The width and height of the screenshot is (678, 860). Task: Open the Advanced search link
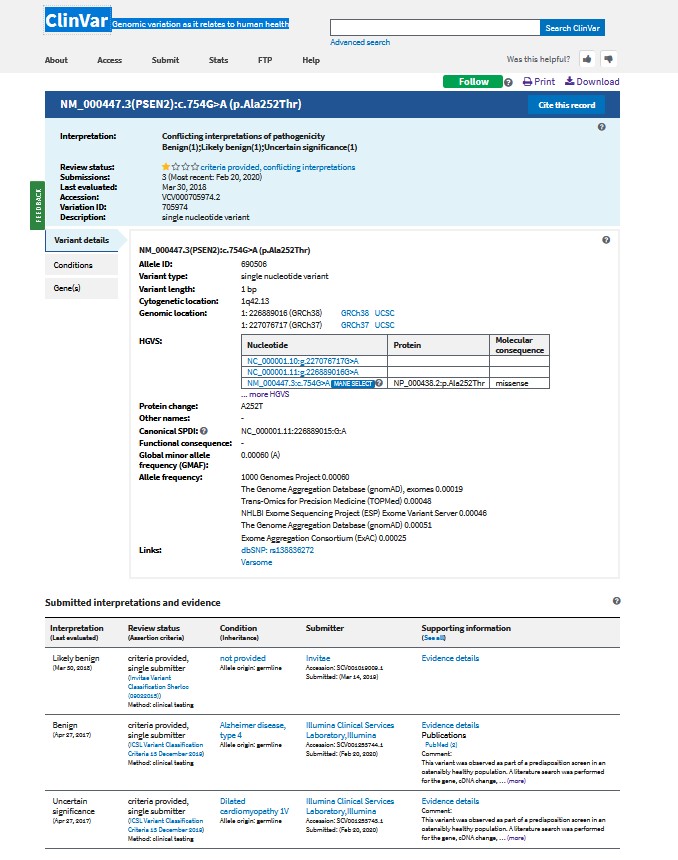click(360, 42)
